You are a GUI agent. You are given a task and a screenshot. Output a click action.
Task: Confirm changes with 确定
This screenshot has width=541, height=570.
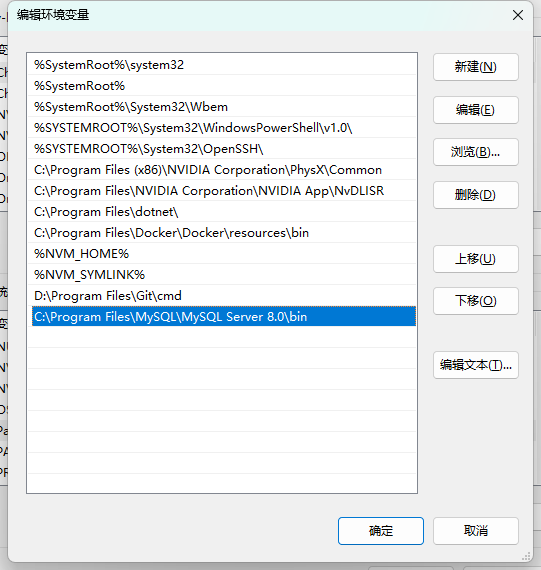[381, 531]
